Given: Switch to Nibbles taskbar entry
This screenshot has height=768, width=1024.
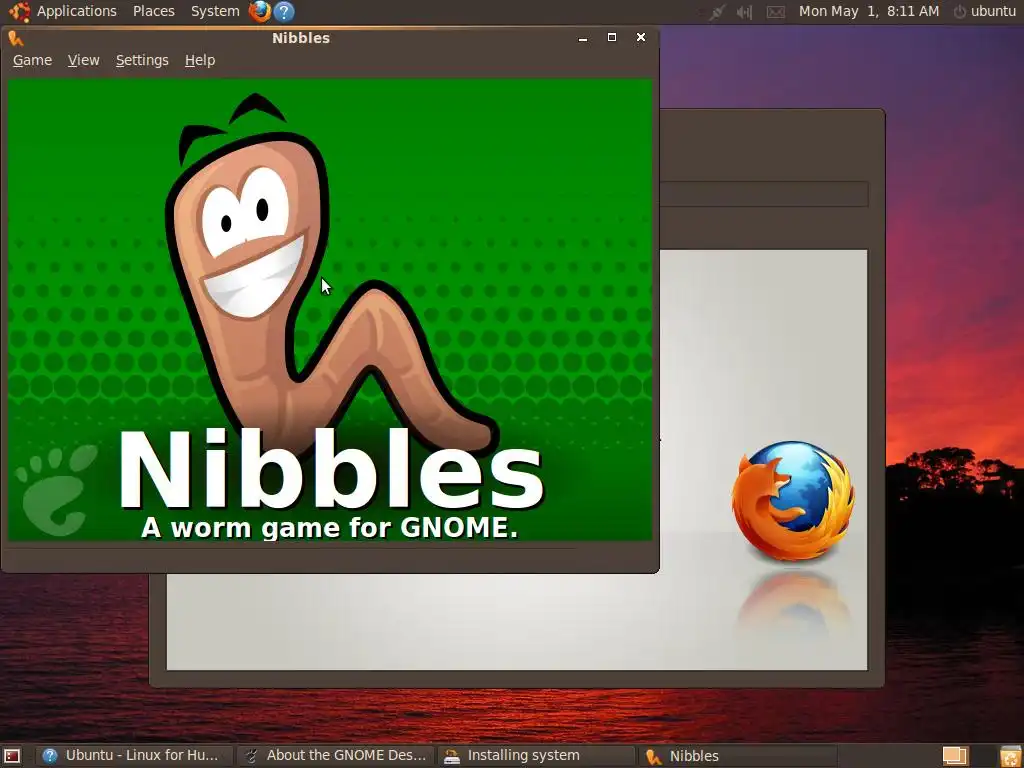Looking at the screenshot, I should coord(737,756).
